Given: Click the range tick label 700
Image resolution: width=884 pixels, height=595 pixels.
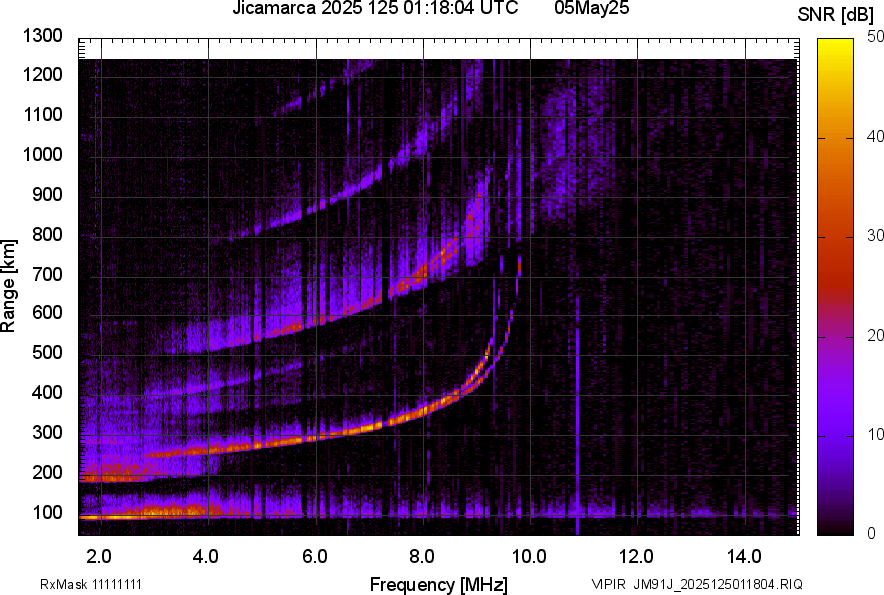Looking at the screenshot, I should 47,274.
